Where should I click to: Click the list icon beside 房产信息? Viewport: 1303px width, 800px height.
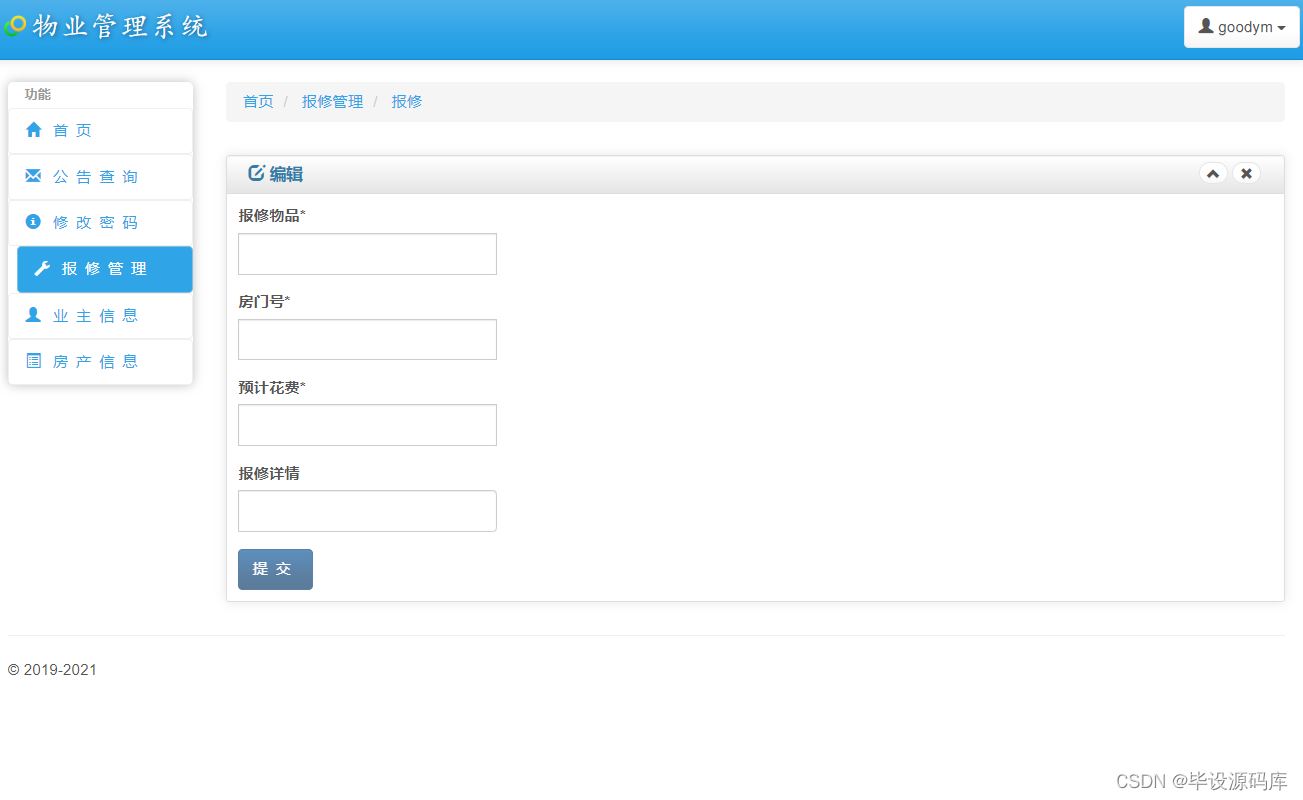pos(34,361)
